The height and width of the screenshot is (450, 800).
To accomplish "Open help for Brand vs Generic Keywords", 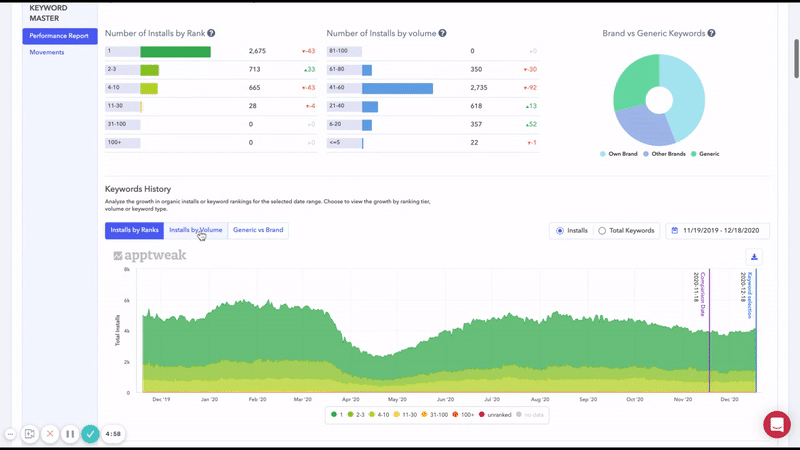I will tap(711, 33).
